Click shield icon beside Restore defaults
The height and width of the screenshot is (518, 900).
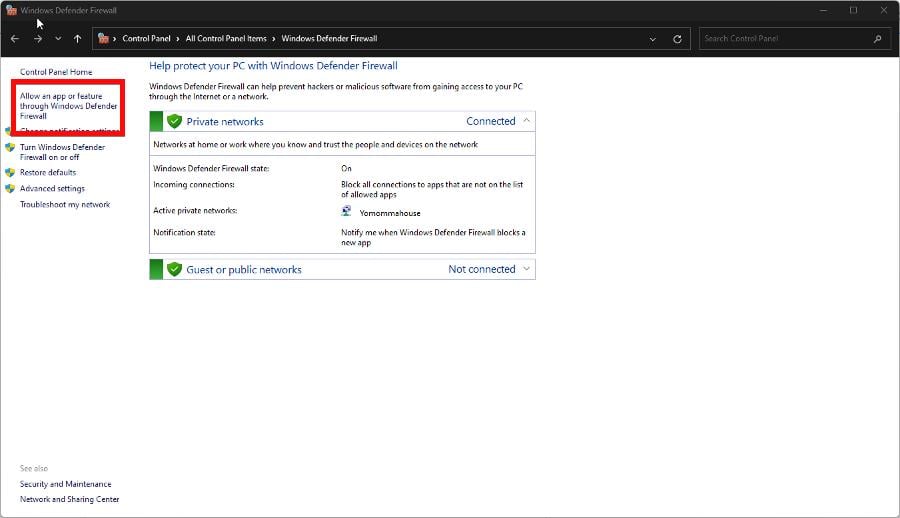pyautogui.click(x=10, y=172)
